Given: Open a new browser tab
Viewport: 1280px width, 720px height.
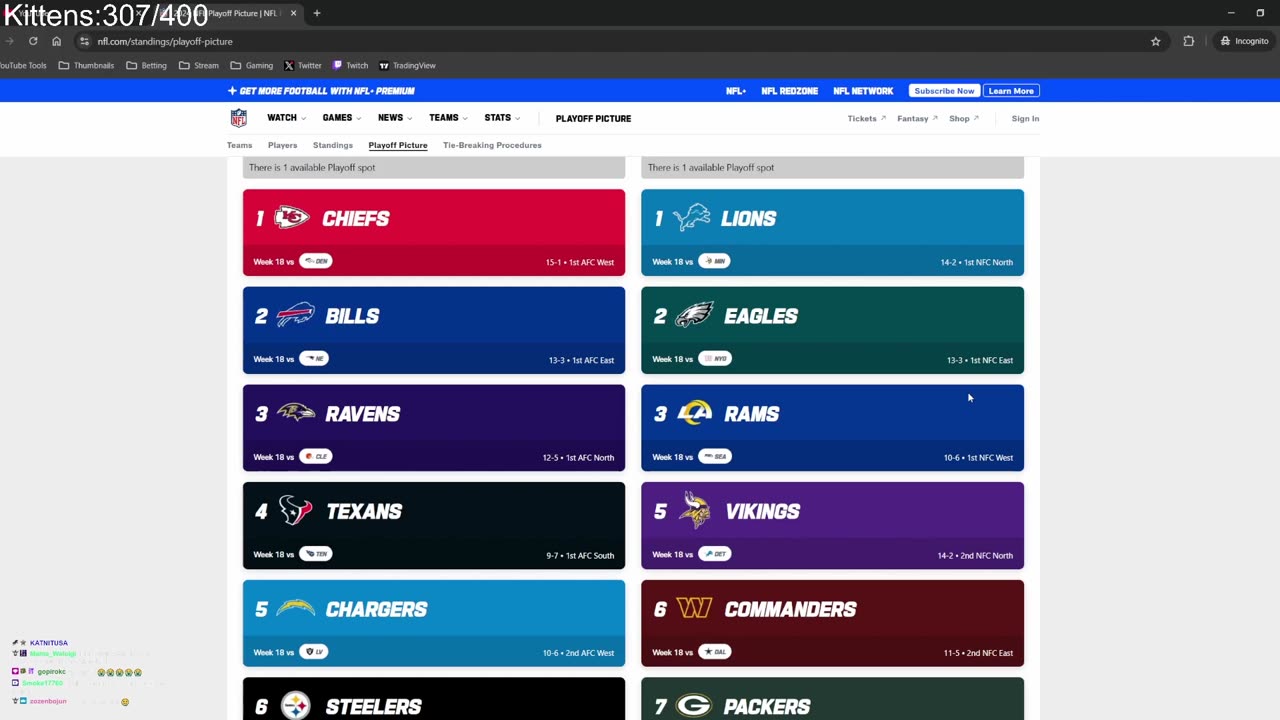Looking at the screenshot, I should click(x=316, y=13).
